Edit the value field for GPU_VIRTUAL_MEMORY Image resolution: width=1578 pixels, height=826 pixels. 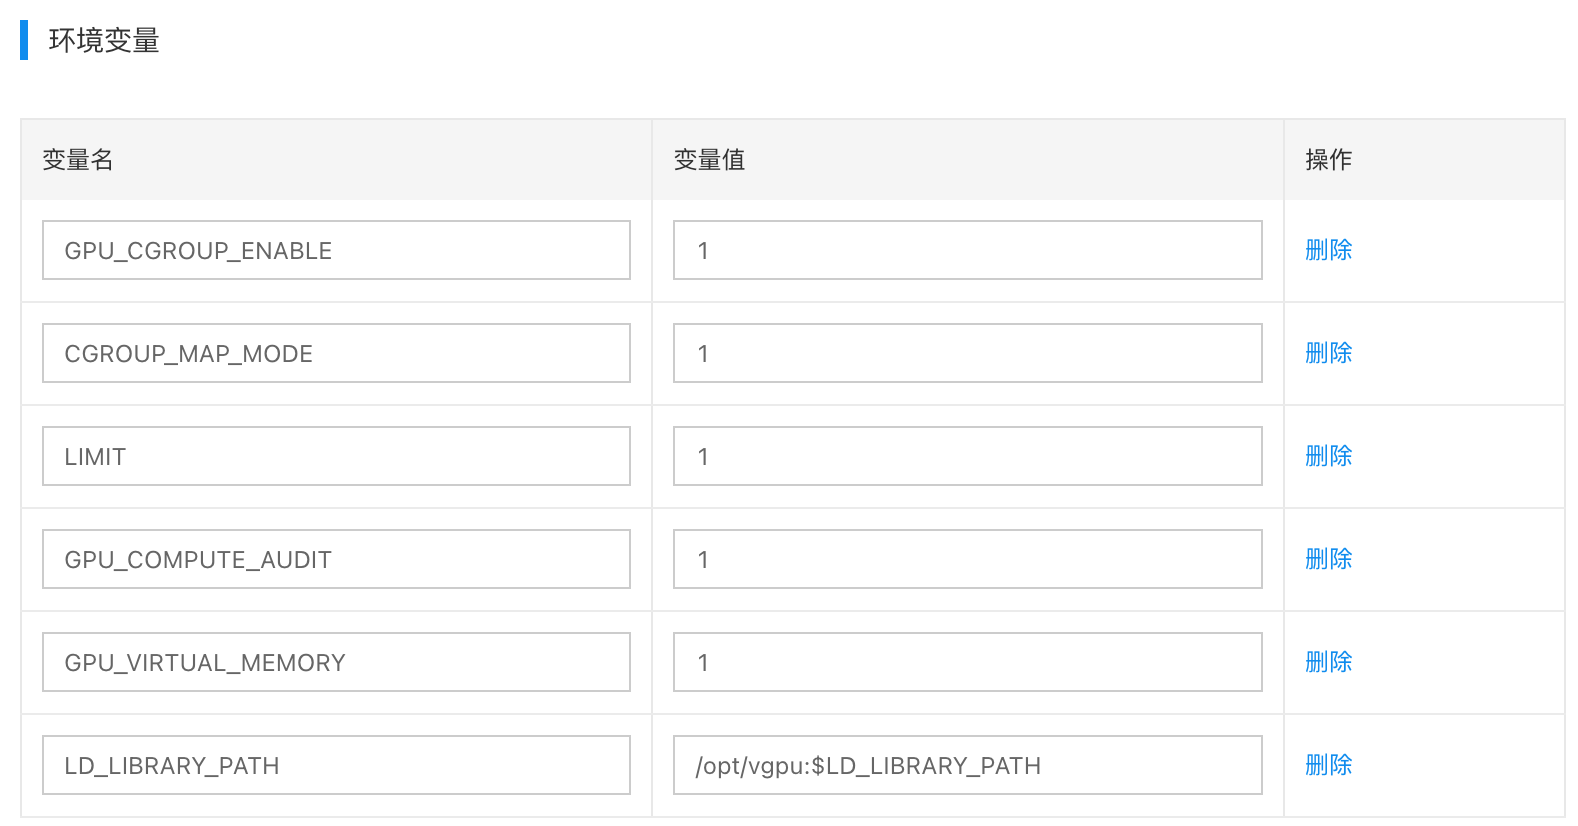(x=967, y=662)
